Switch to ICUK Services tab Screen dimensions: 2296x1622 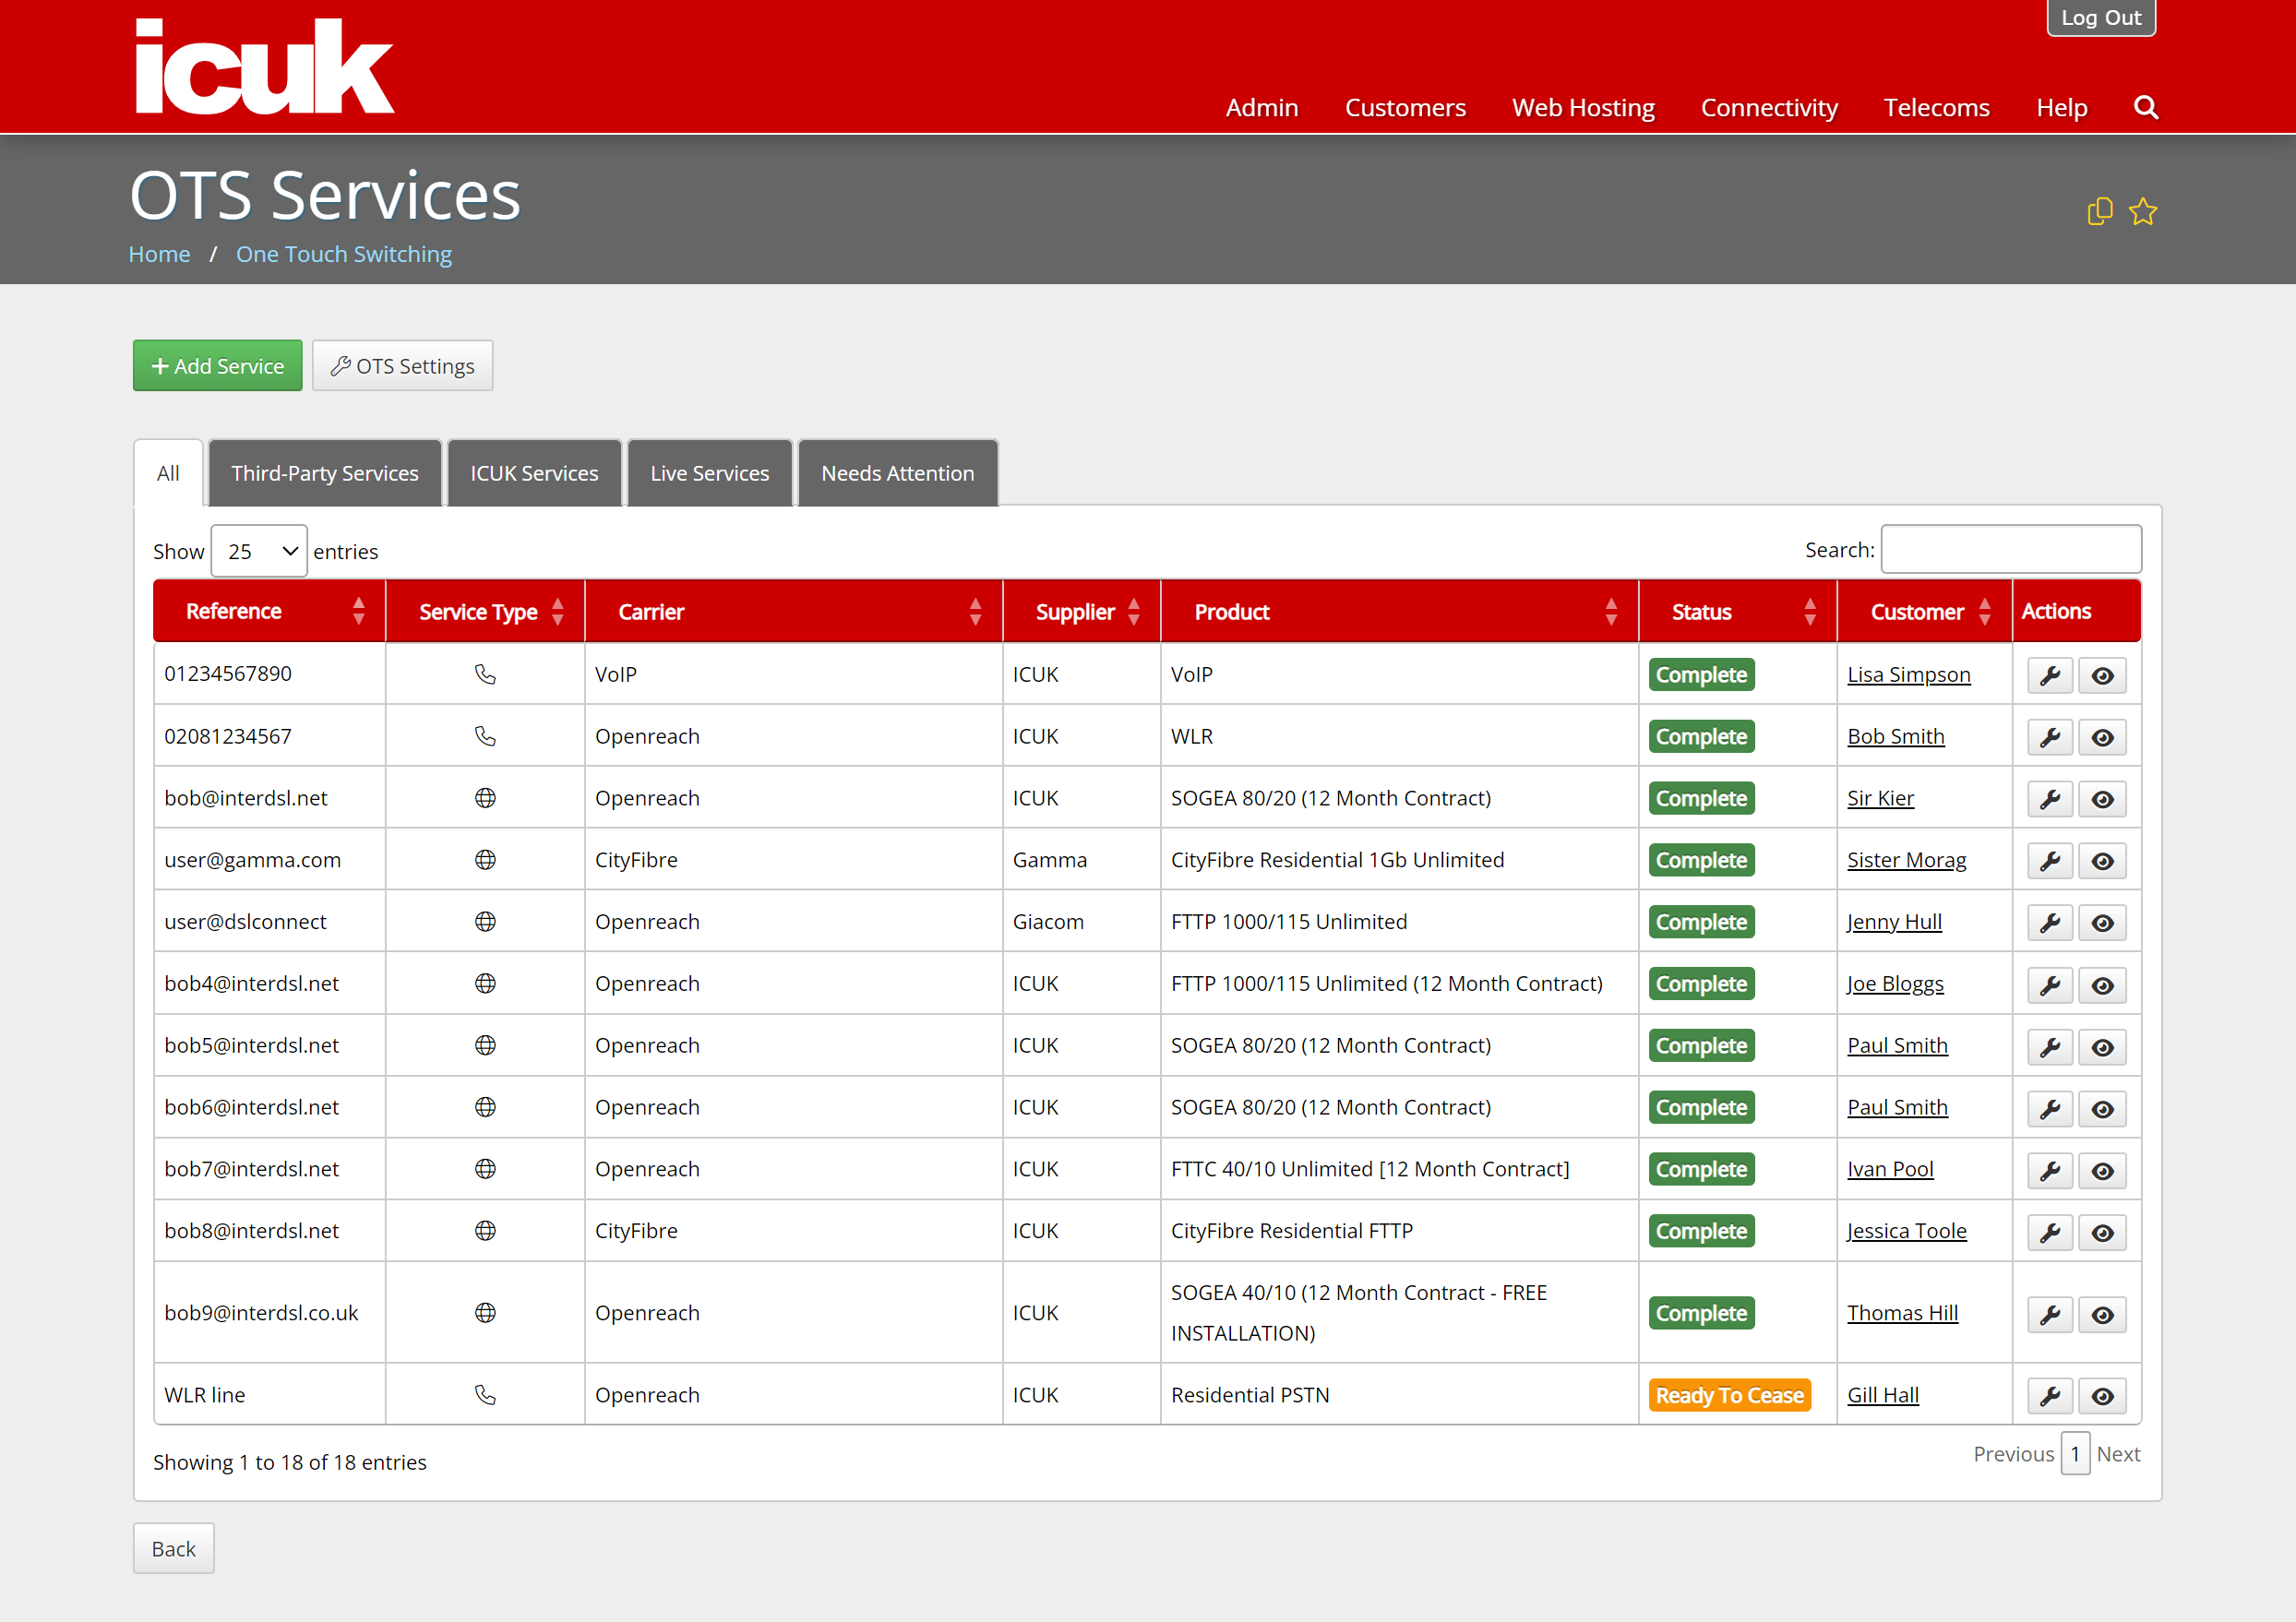(x=534, y=473)
